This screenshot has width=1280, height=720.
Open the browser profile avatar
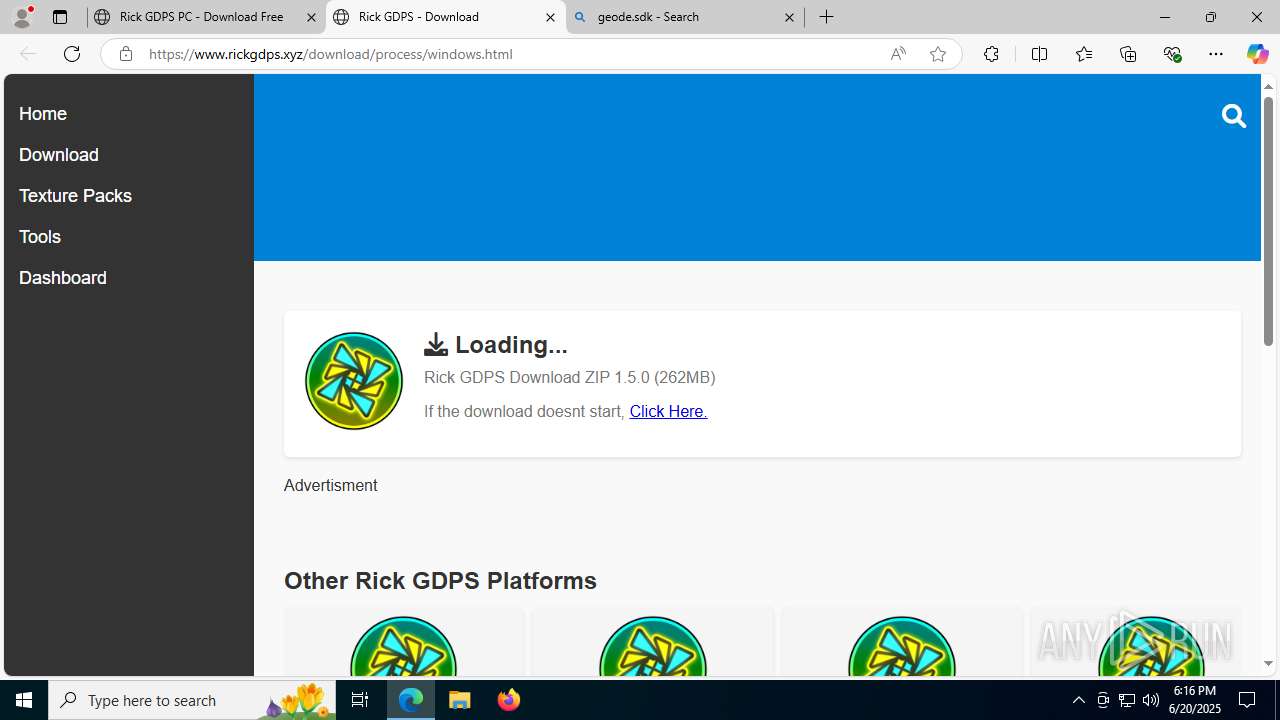[22, 17]
